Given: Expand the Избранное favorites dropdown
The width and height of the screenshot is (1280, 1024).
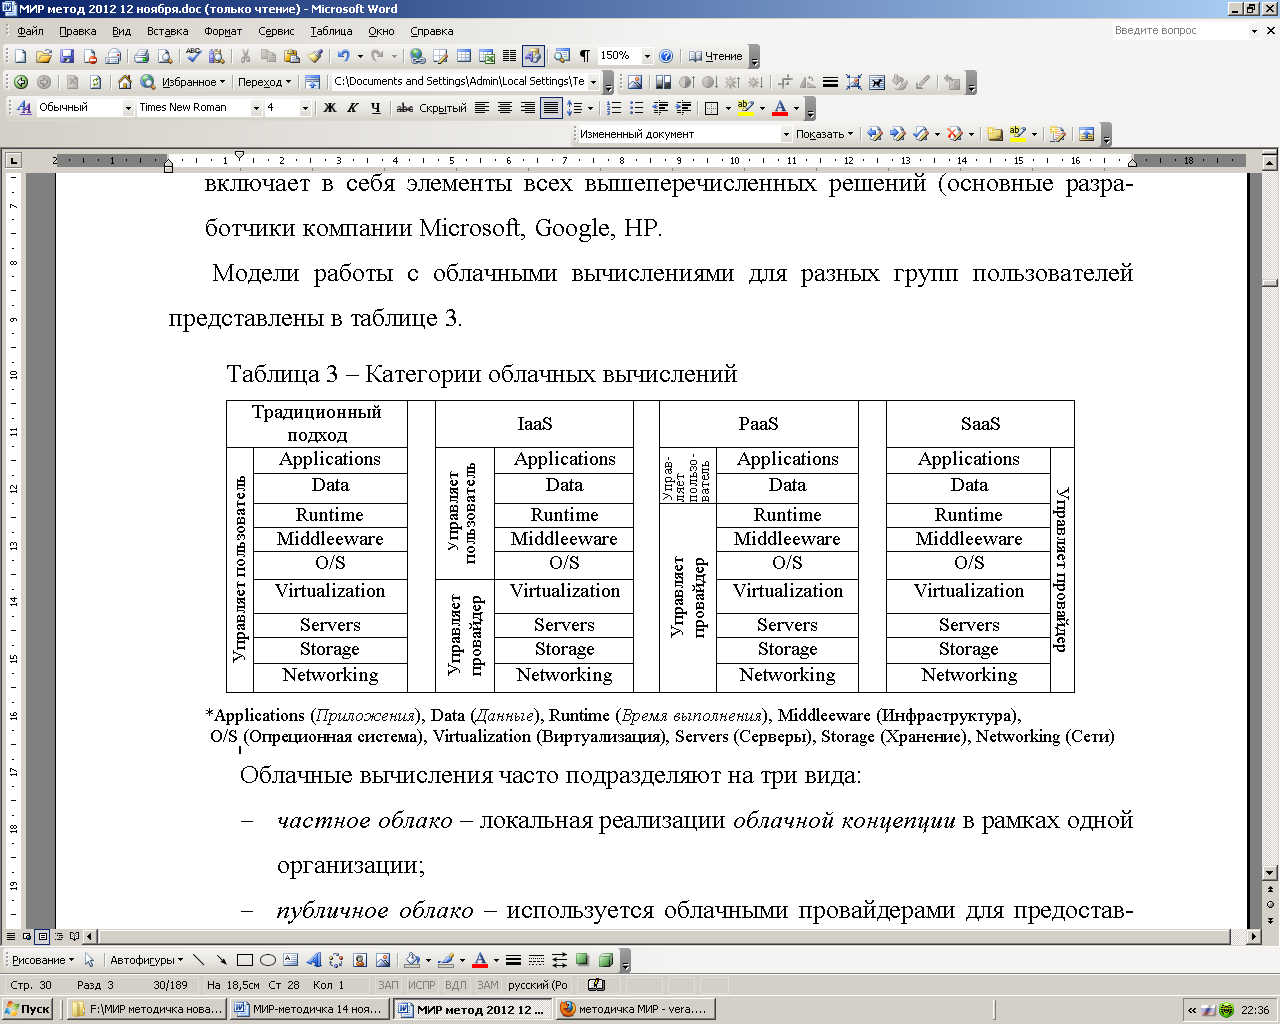Looking at the screenshot, I should (x=193, y=82).
